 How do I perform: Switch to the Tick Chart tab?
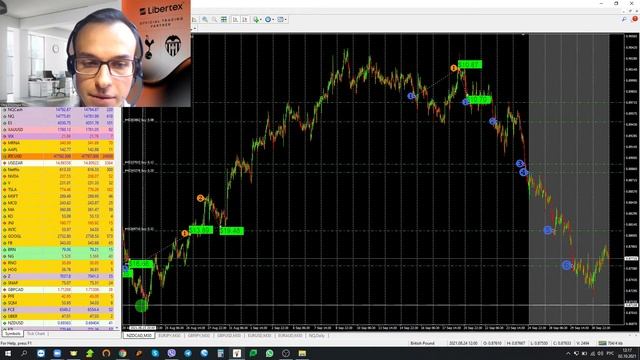(36, 334)
